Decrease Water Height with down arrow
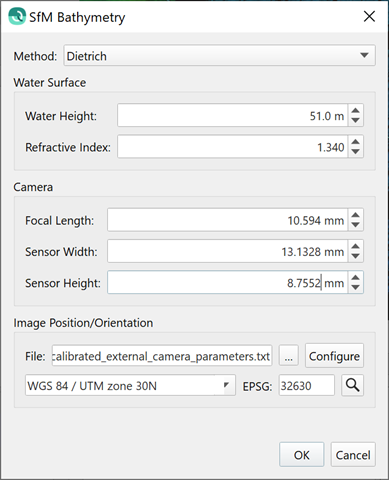This screenshot has width=389, height=480. point(356,121)
